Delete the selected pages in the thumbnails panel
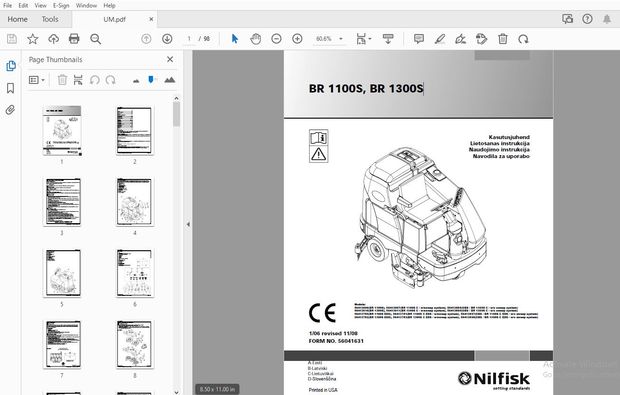The height and width of the screenshot is (395, 620). [62, 80]
